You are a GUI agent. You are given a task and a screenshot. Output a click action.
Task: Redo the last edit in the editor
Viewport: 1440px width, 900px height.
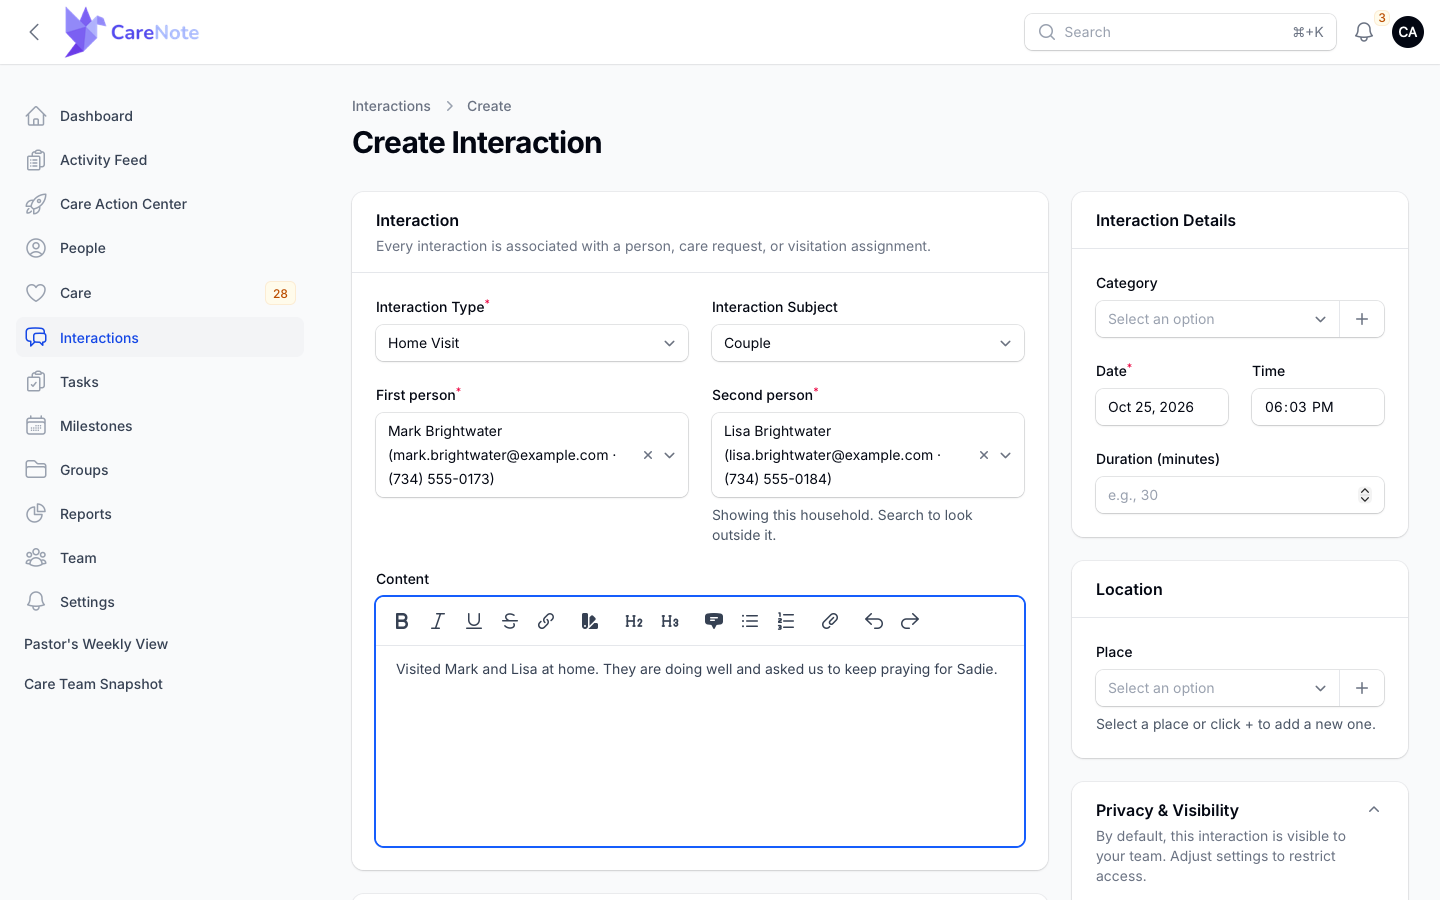click(x=910, y=621)
